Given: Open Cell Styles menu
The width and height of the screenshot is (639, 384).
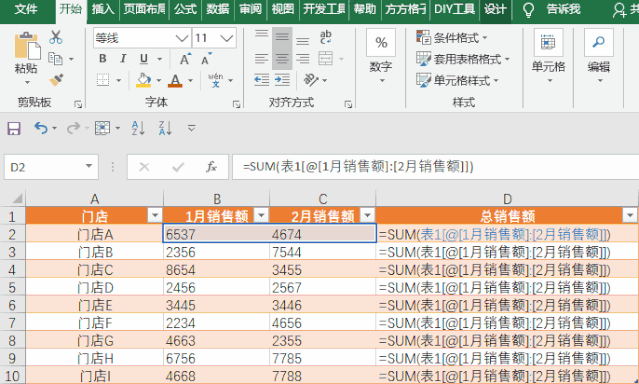Looking at the screenshot, I should click(x=457, y=80).
